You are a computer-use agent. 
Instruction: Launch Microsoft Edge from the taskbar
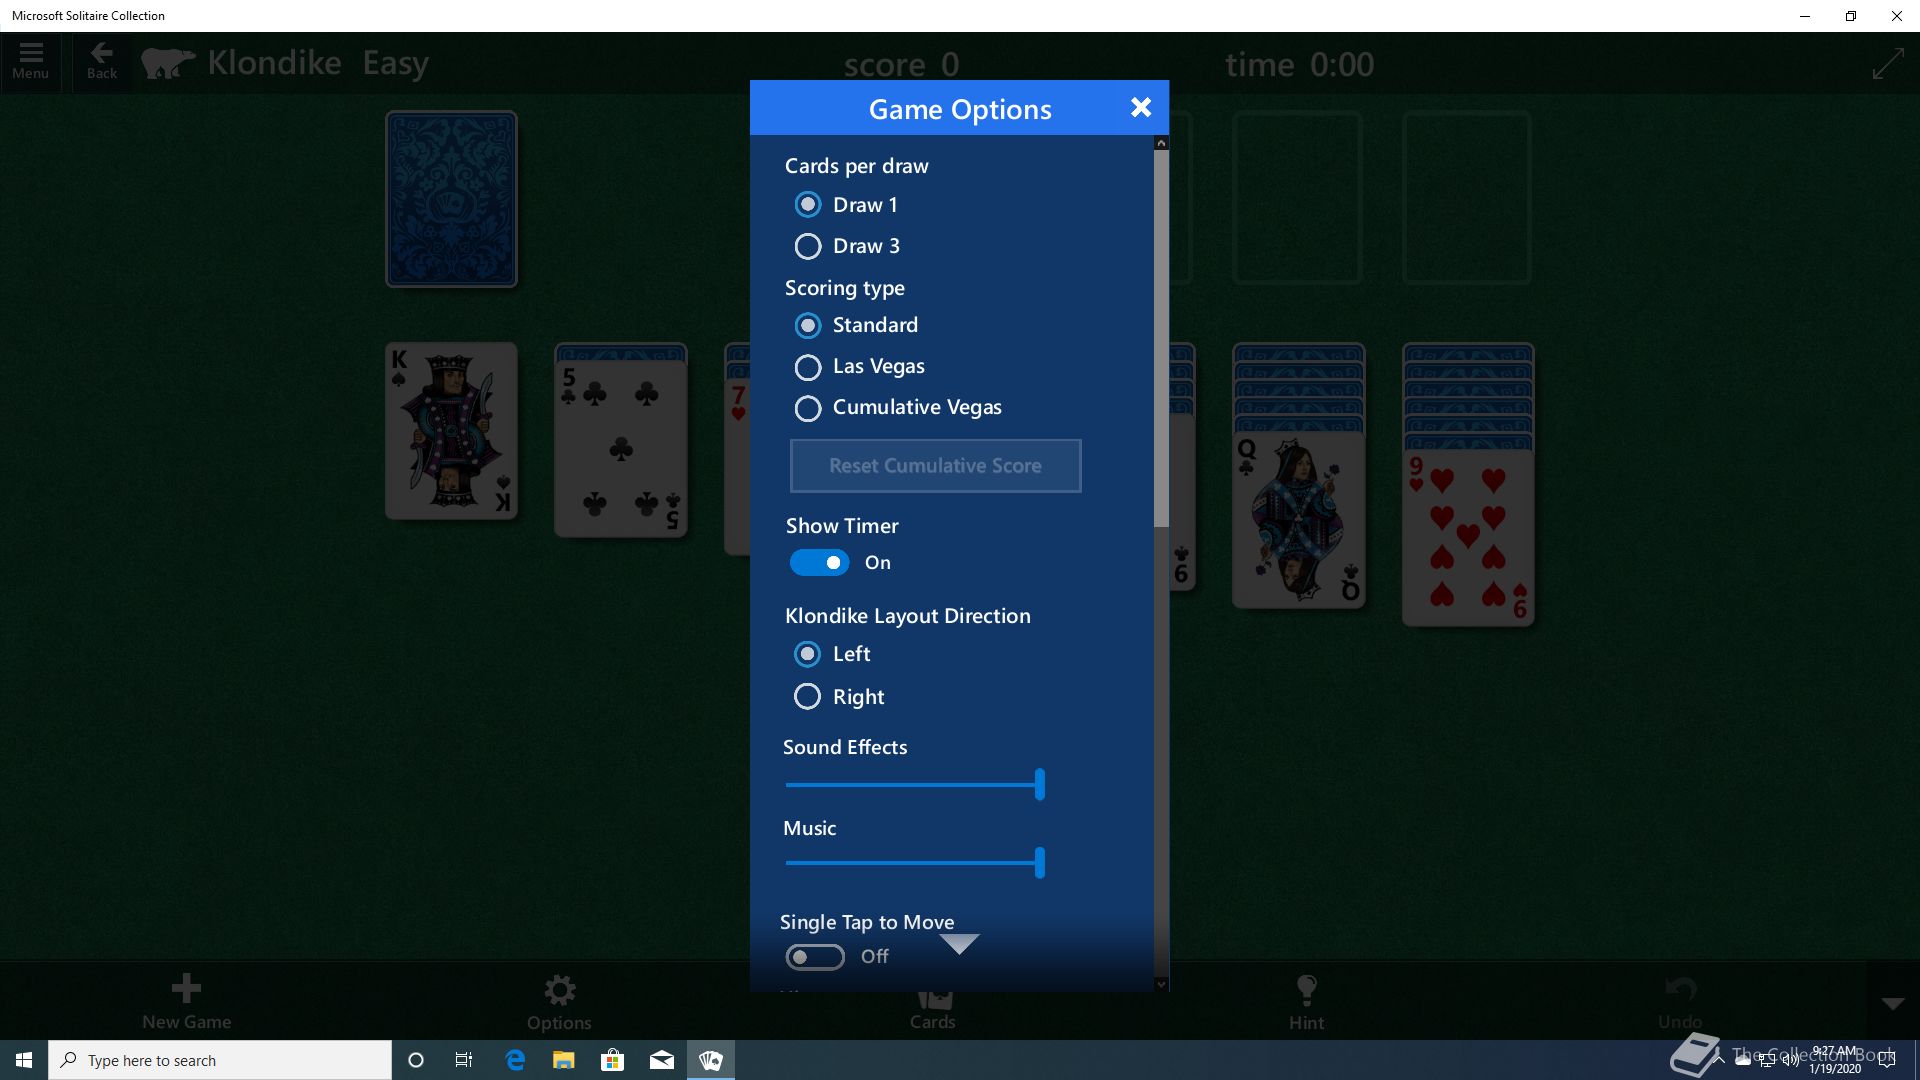515,1060
